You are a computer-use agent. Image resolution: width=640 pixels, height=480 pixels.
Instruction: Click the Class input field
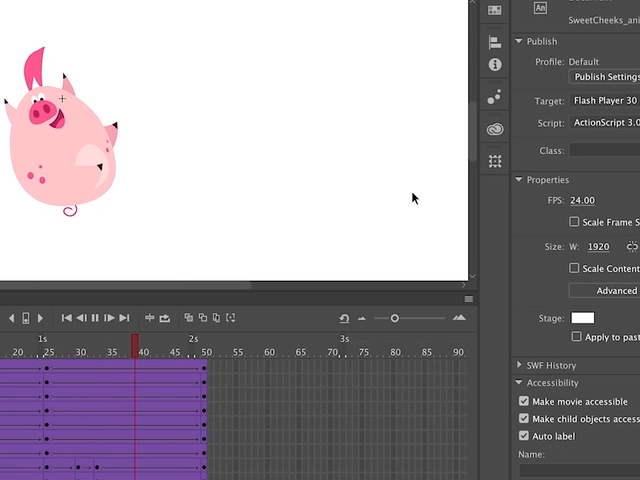click(605, 150)
